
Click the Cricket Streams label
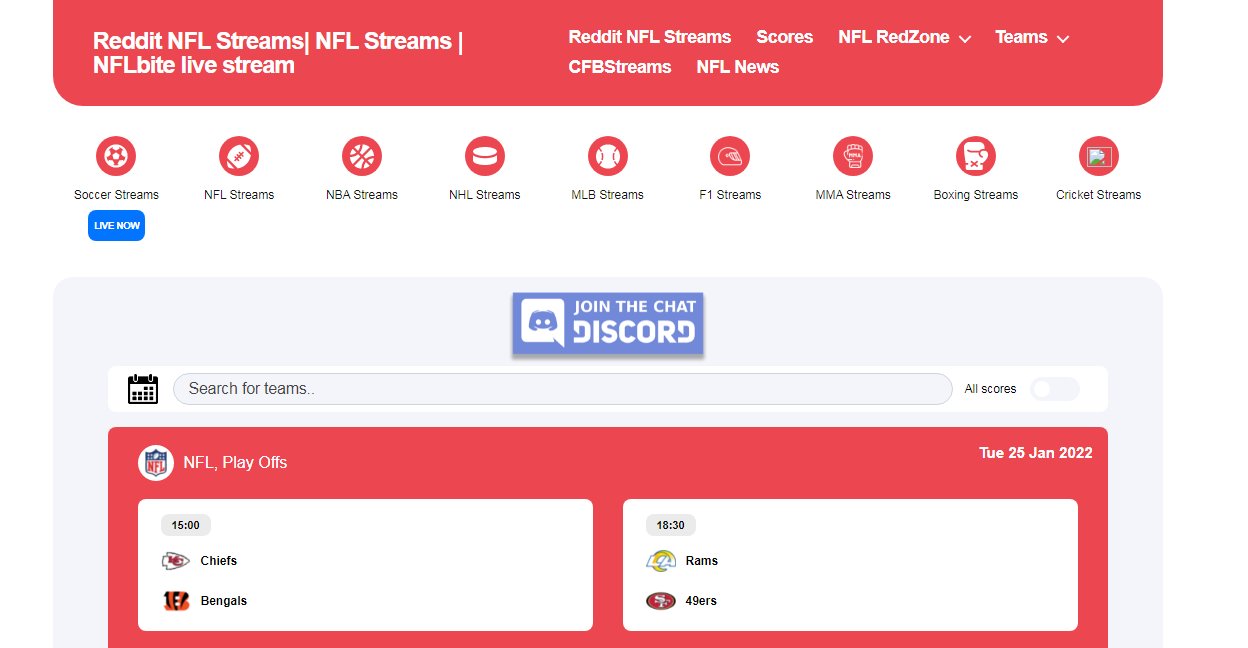[x=1099, y=195]
